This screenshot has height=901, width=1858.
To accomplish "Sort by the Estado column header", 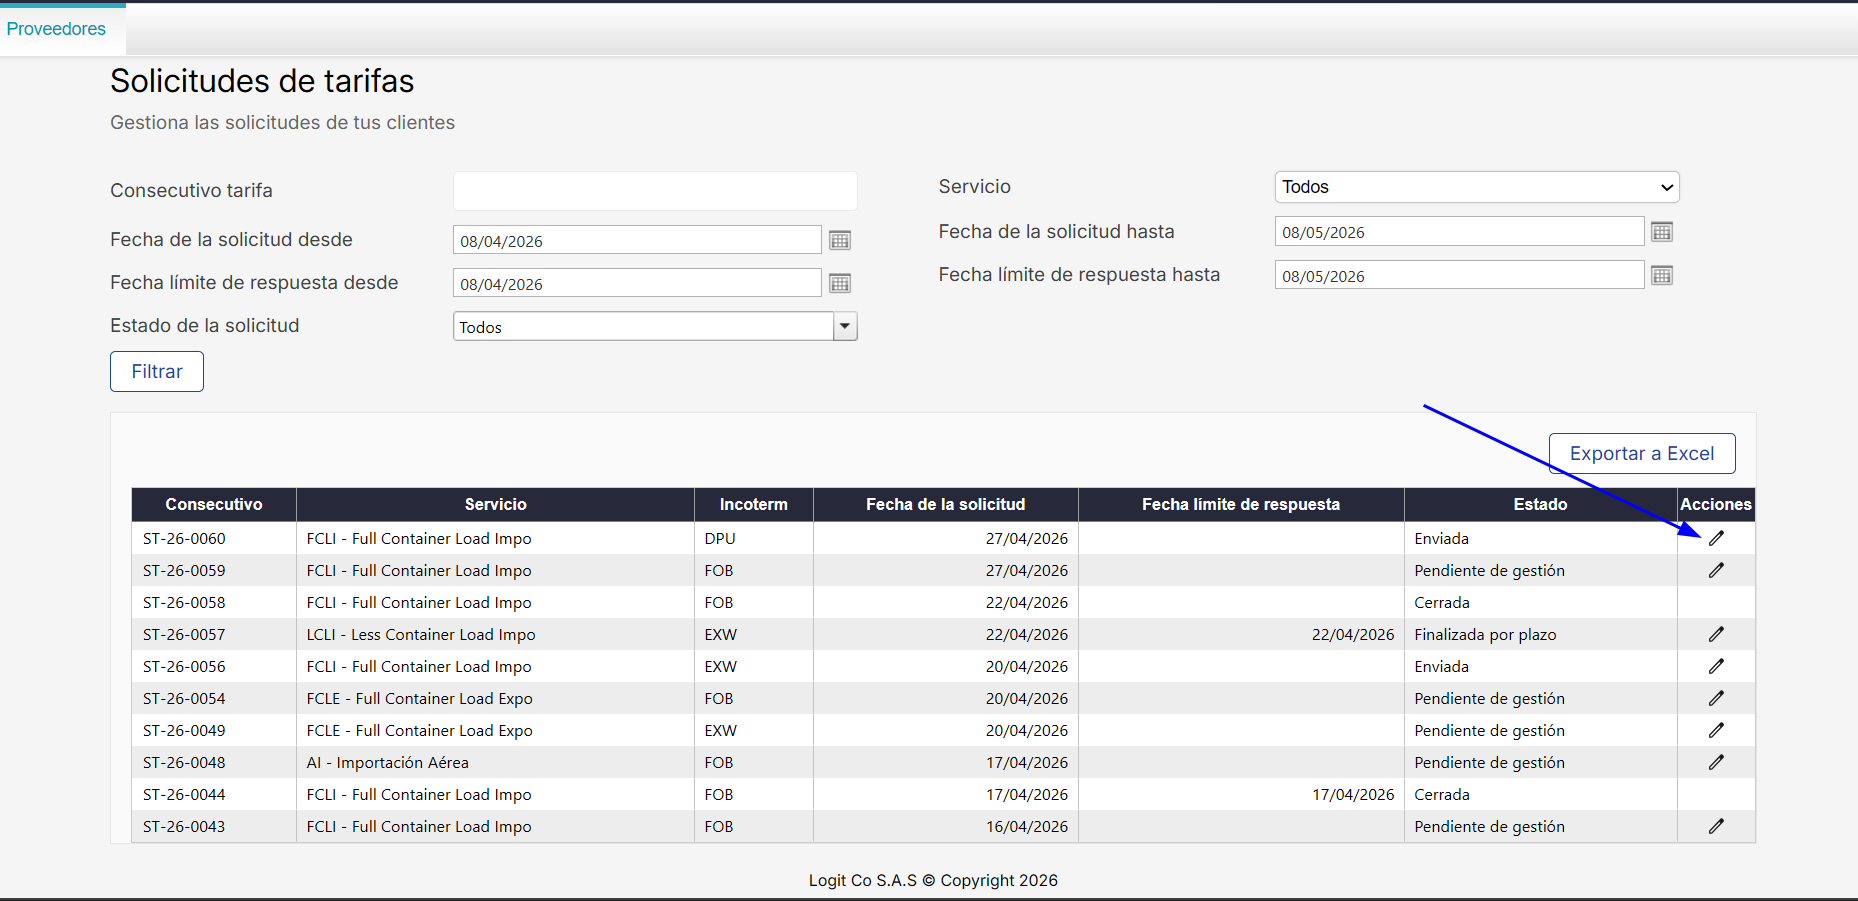I will click(x=1540, y=504).
